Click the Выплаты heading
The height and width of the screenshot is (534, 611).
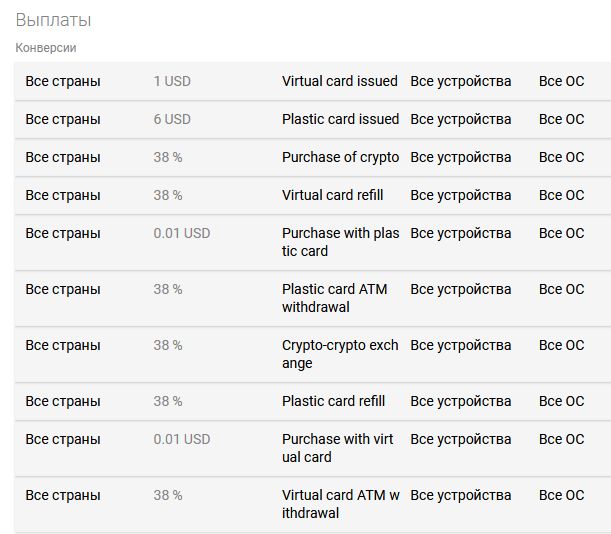(53, 20)
